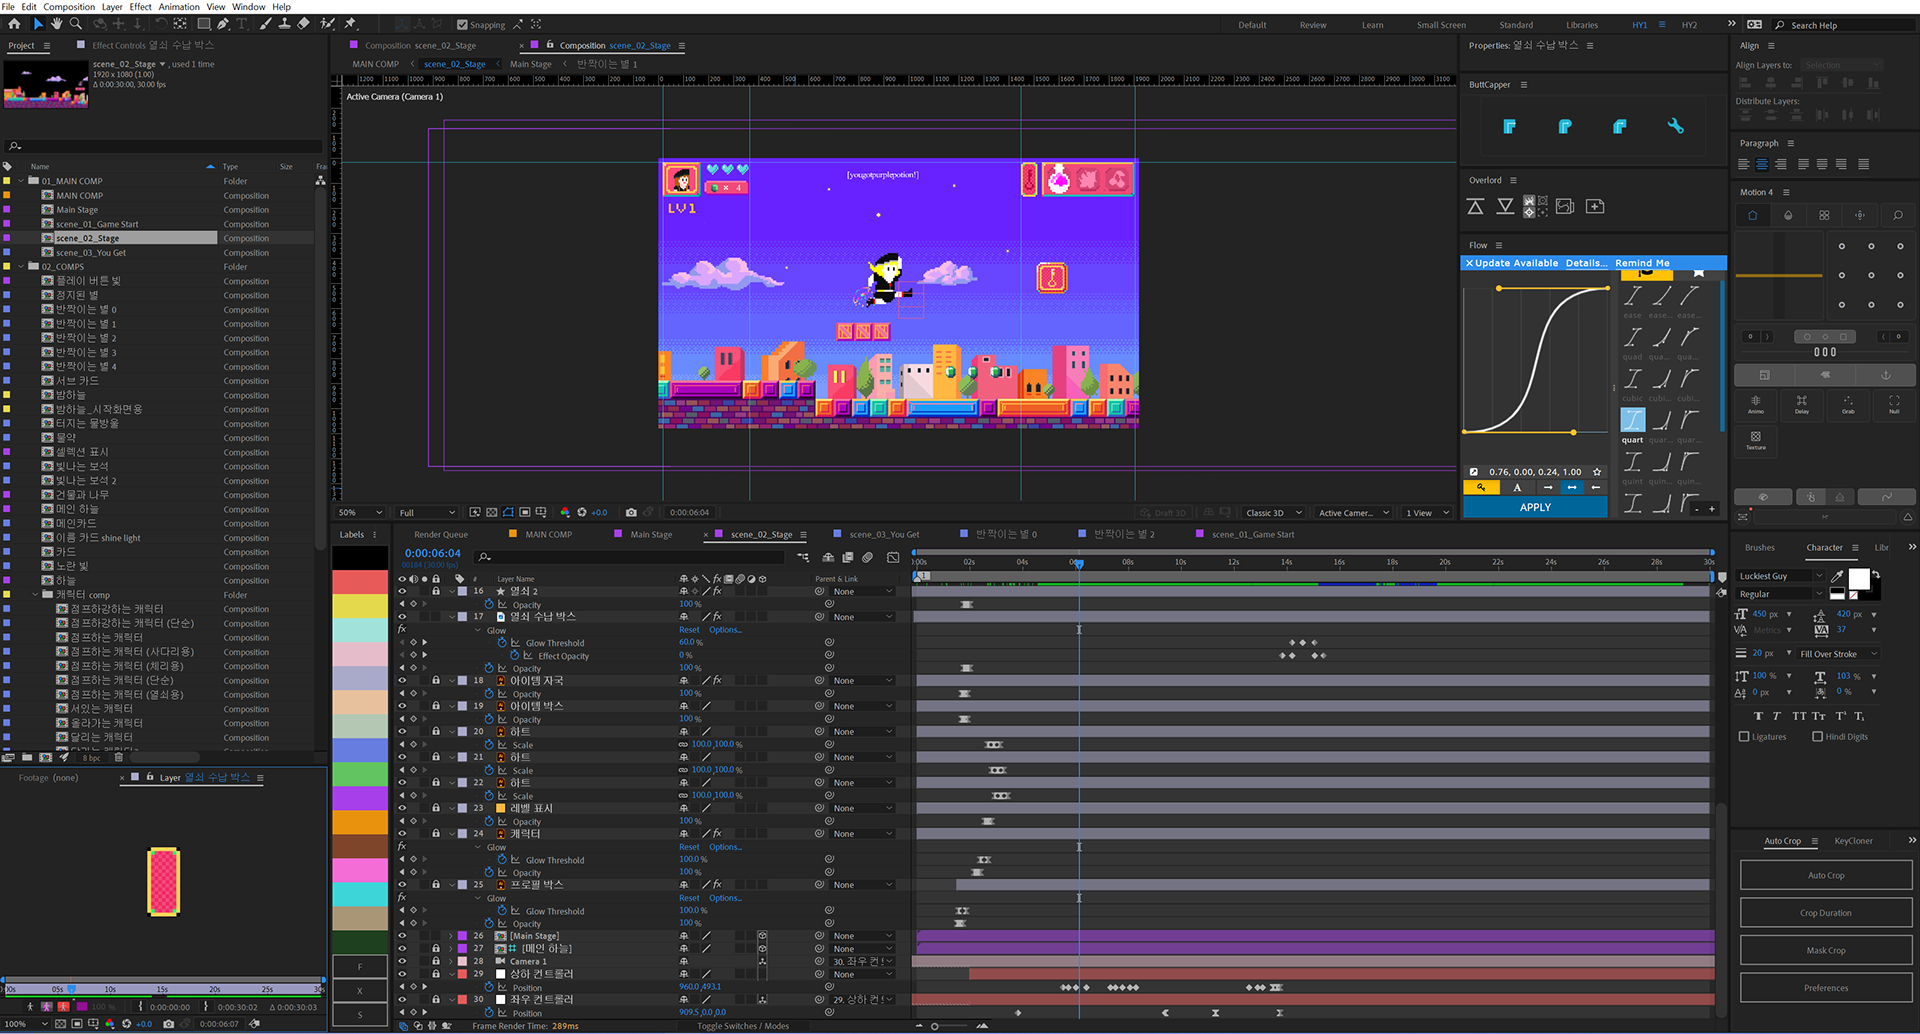The image size is (1920, 1034).
Task: Open the 50% magnification dropdown
Action: point(361,512)
